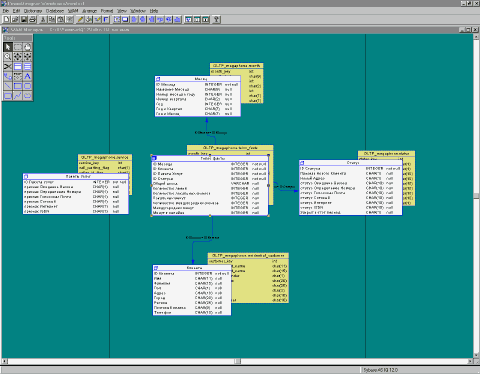The height and width of the screenshot is (374, 480).
Task: Click the 'OLTP_megaphone.month' yellow table header
Action: point(237,66)
